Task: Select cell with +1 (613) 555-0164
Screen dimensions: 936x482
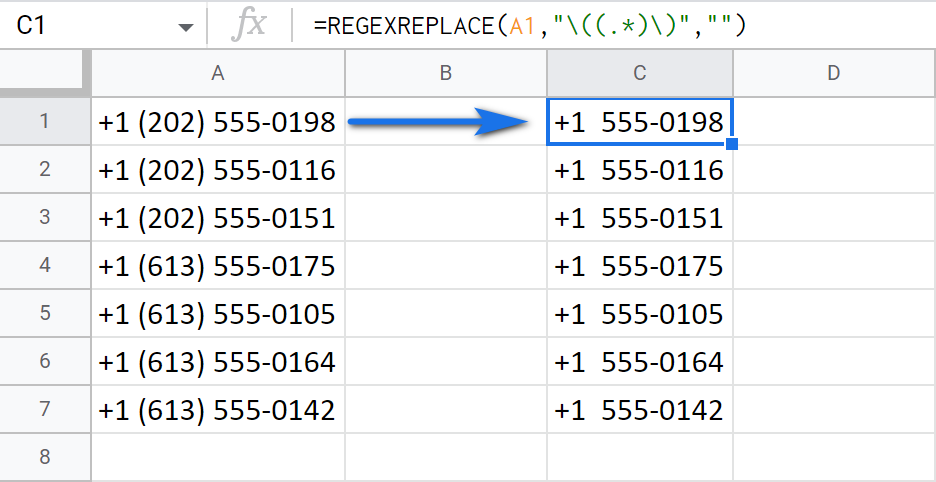Action: [x=218, y=361]
